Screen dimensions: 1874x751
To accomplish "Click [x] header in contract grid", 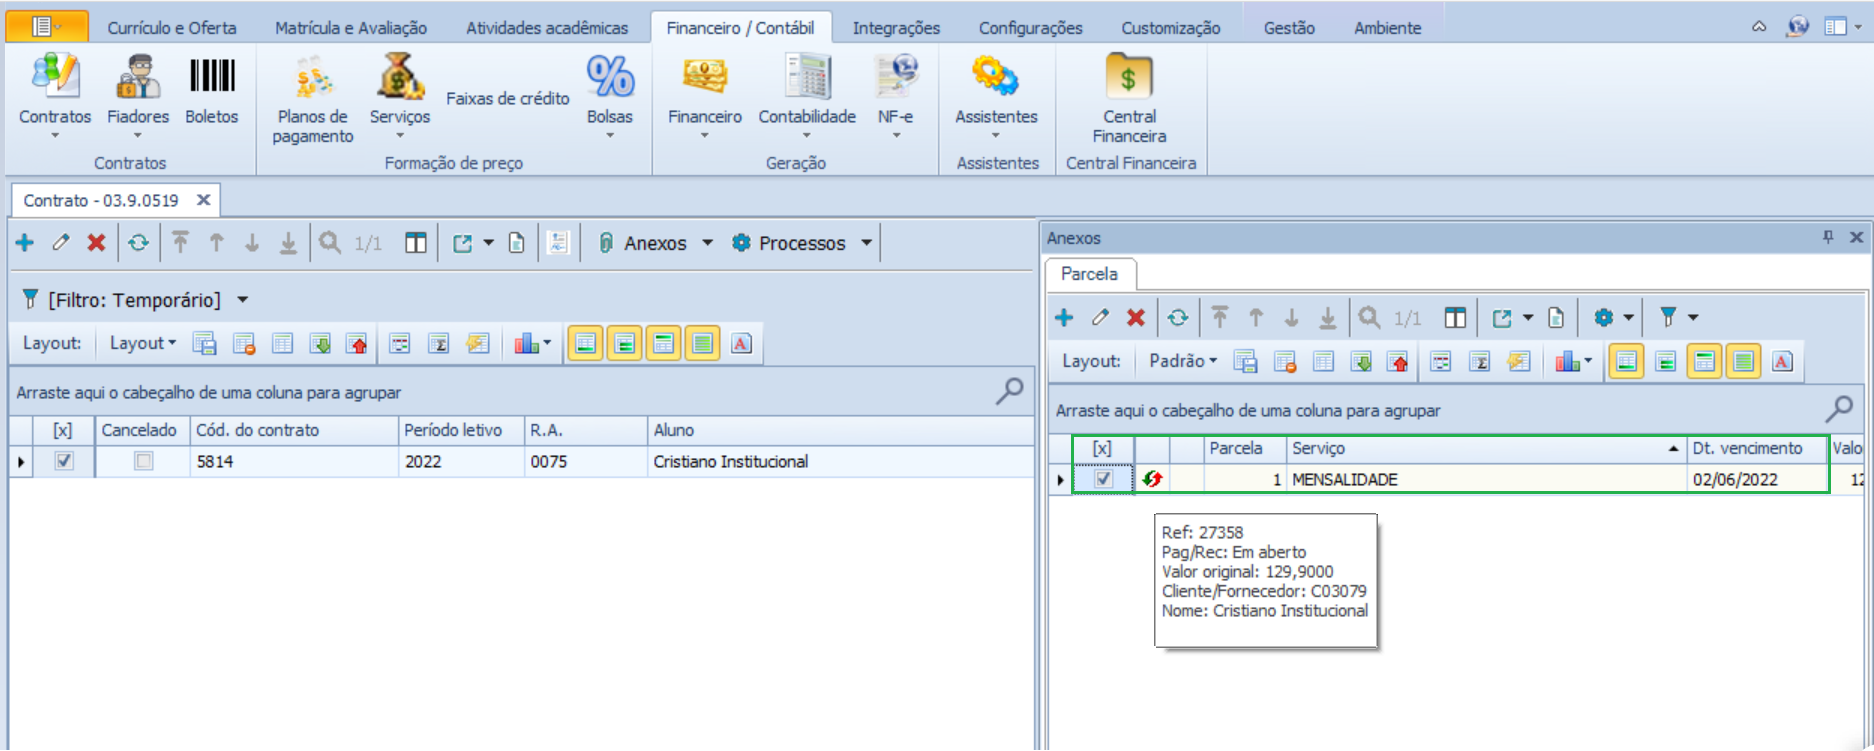I will click(x=63, y=430).
